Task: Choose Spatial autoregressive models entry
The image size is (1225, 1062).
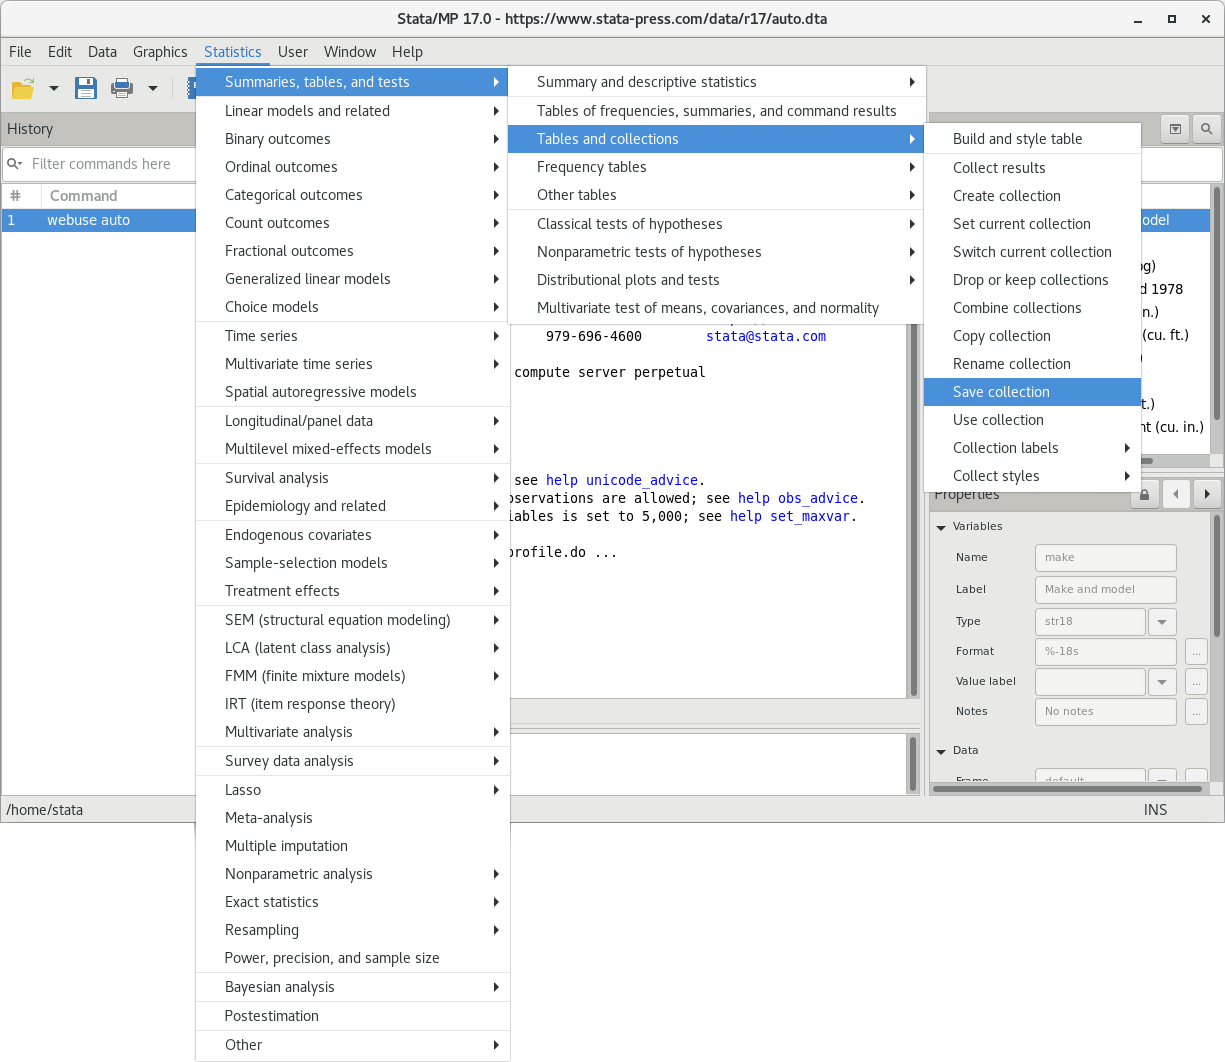Action: 352,392
